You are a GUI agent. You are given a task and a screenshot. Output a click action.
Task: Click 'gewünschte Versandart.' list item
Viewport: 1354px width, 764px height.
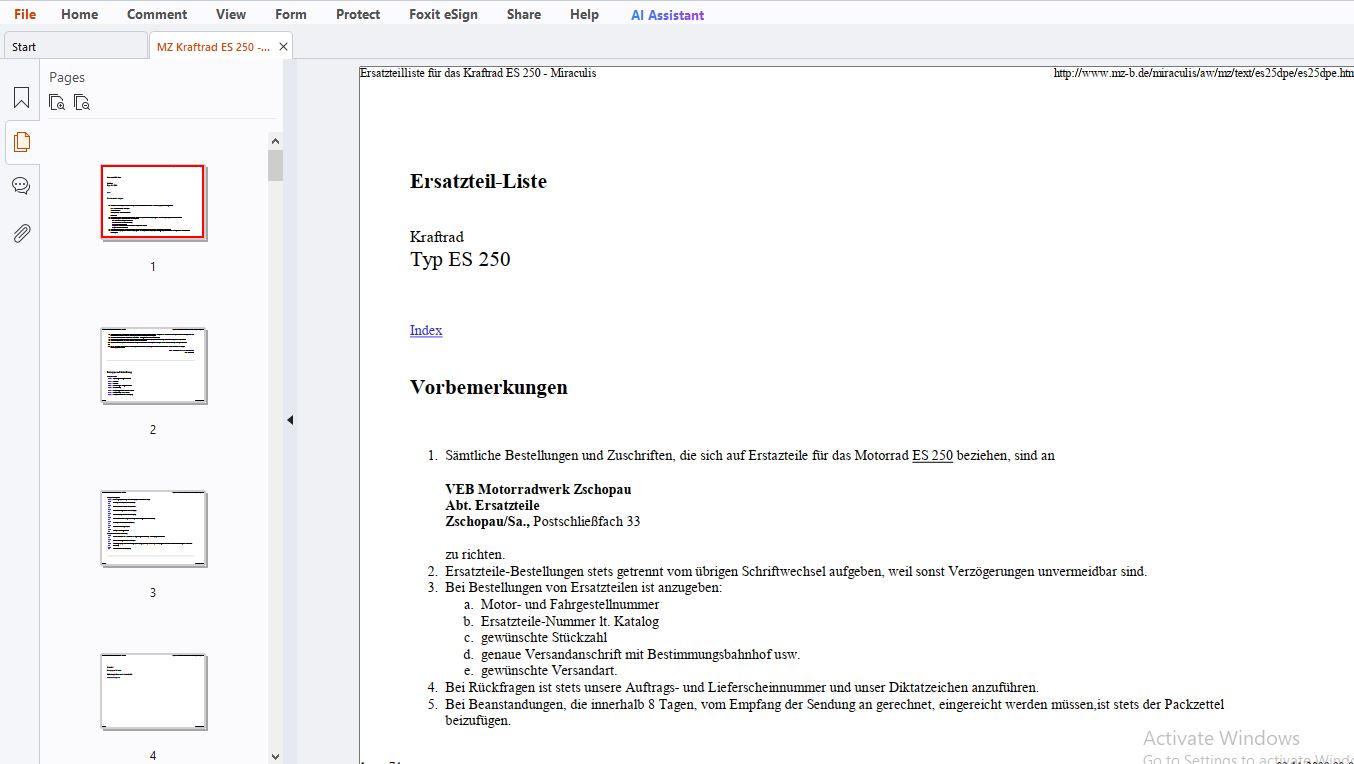549,670
